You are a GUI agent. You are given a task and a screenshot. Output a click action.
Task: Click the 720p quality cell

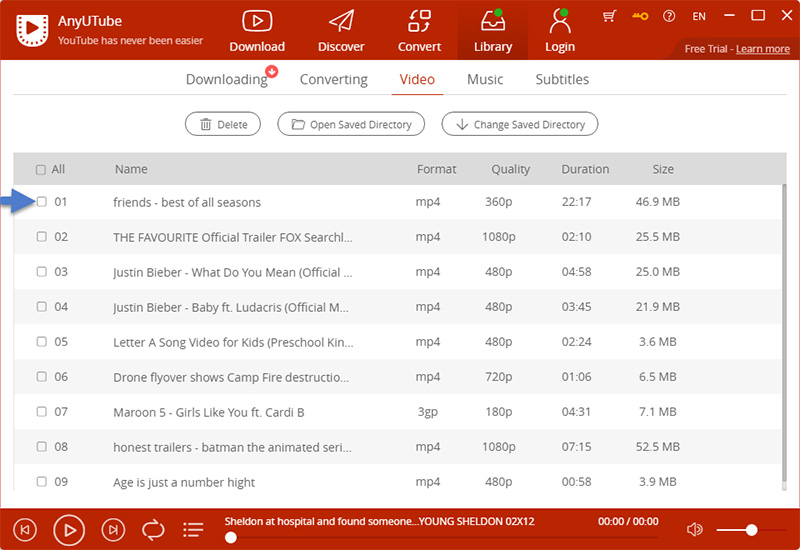point(498,377)
